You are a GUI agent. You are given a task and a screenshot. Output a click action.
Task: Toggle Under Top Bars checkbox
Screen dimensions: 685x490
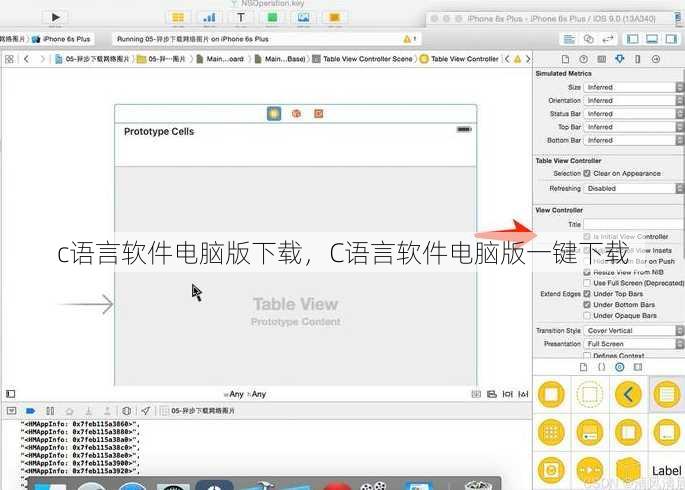pos(587,294)
